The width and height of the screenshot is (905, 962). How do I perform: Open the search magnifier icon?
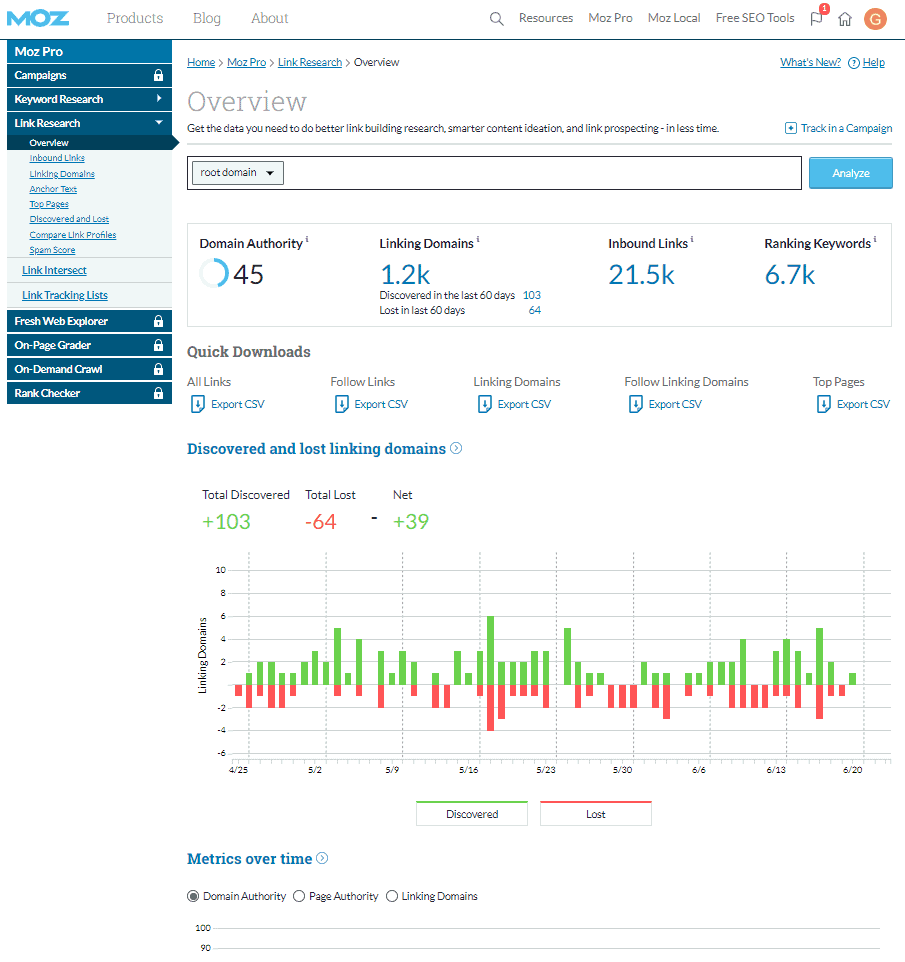[496, 19]
